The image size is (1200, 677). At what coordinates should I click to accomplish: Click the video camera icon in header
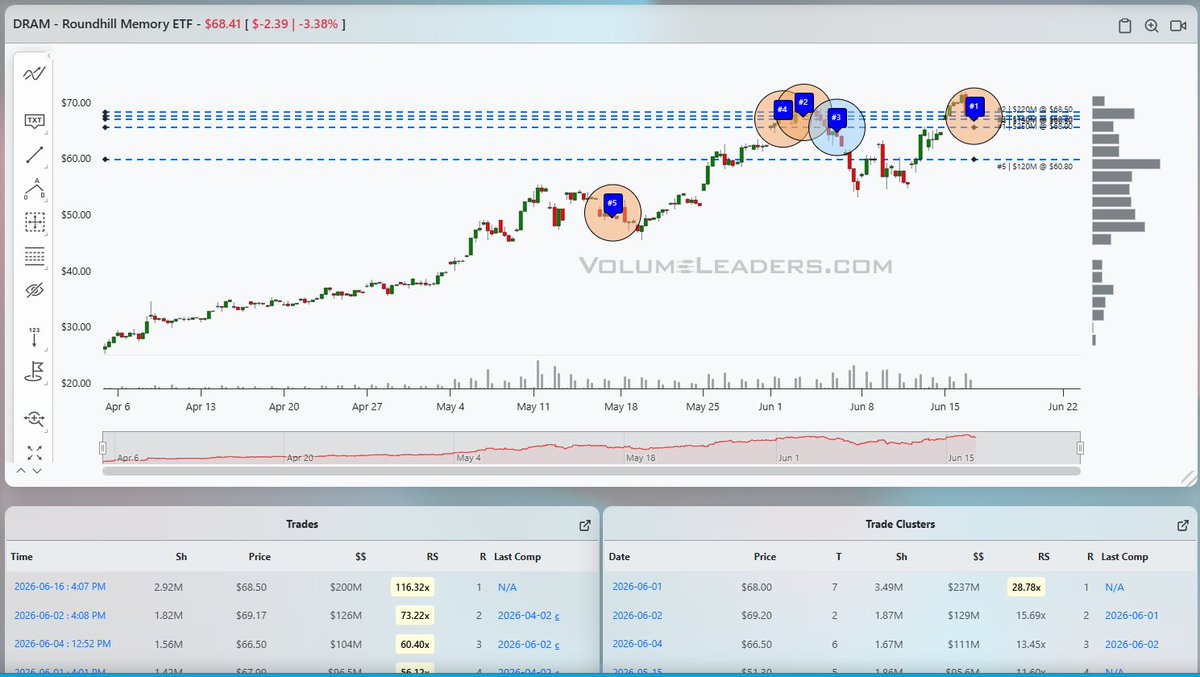[1178, 26]
